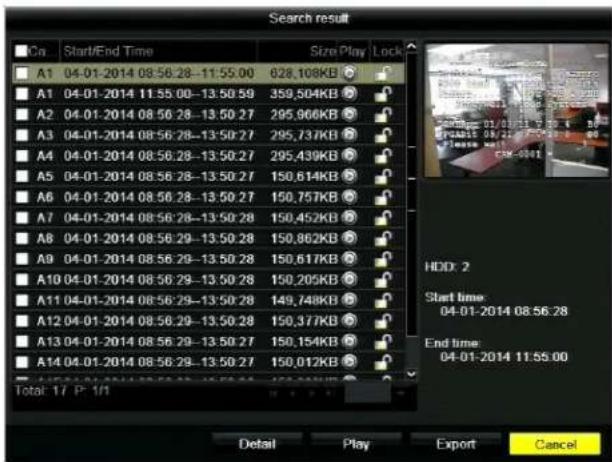Select the row with size 295,966KB
Viewport: 612px width, 462px height.
click(208, 114)
